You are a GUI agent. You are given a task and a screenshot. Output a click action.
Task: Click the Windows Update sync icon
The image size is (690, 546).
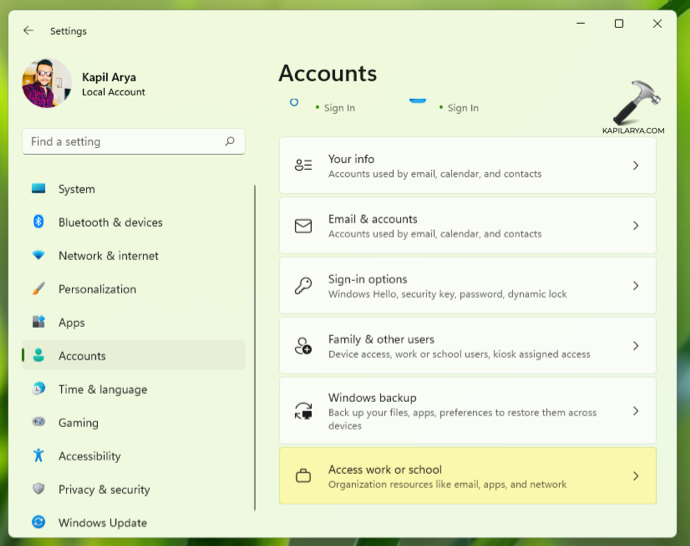39,522
